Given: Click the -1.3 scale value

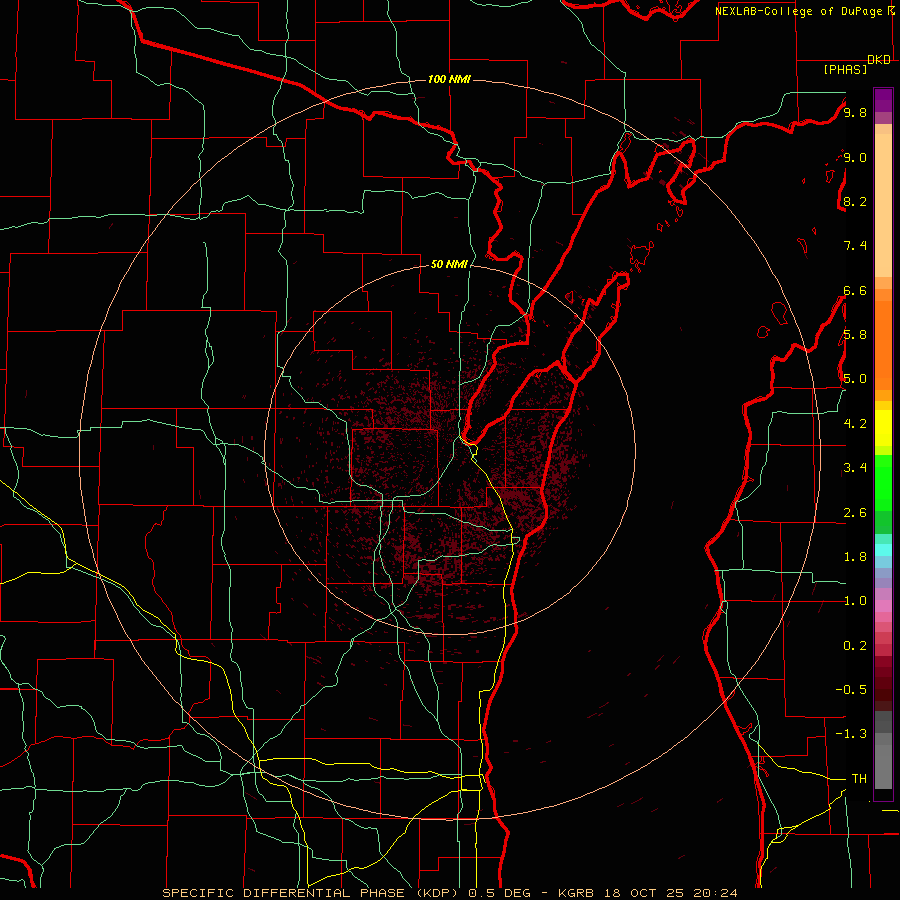Looking at the screenshot, I should point(851,734).
